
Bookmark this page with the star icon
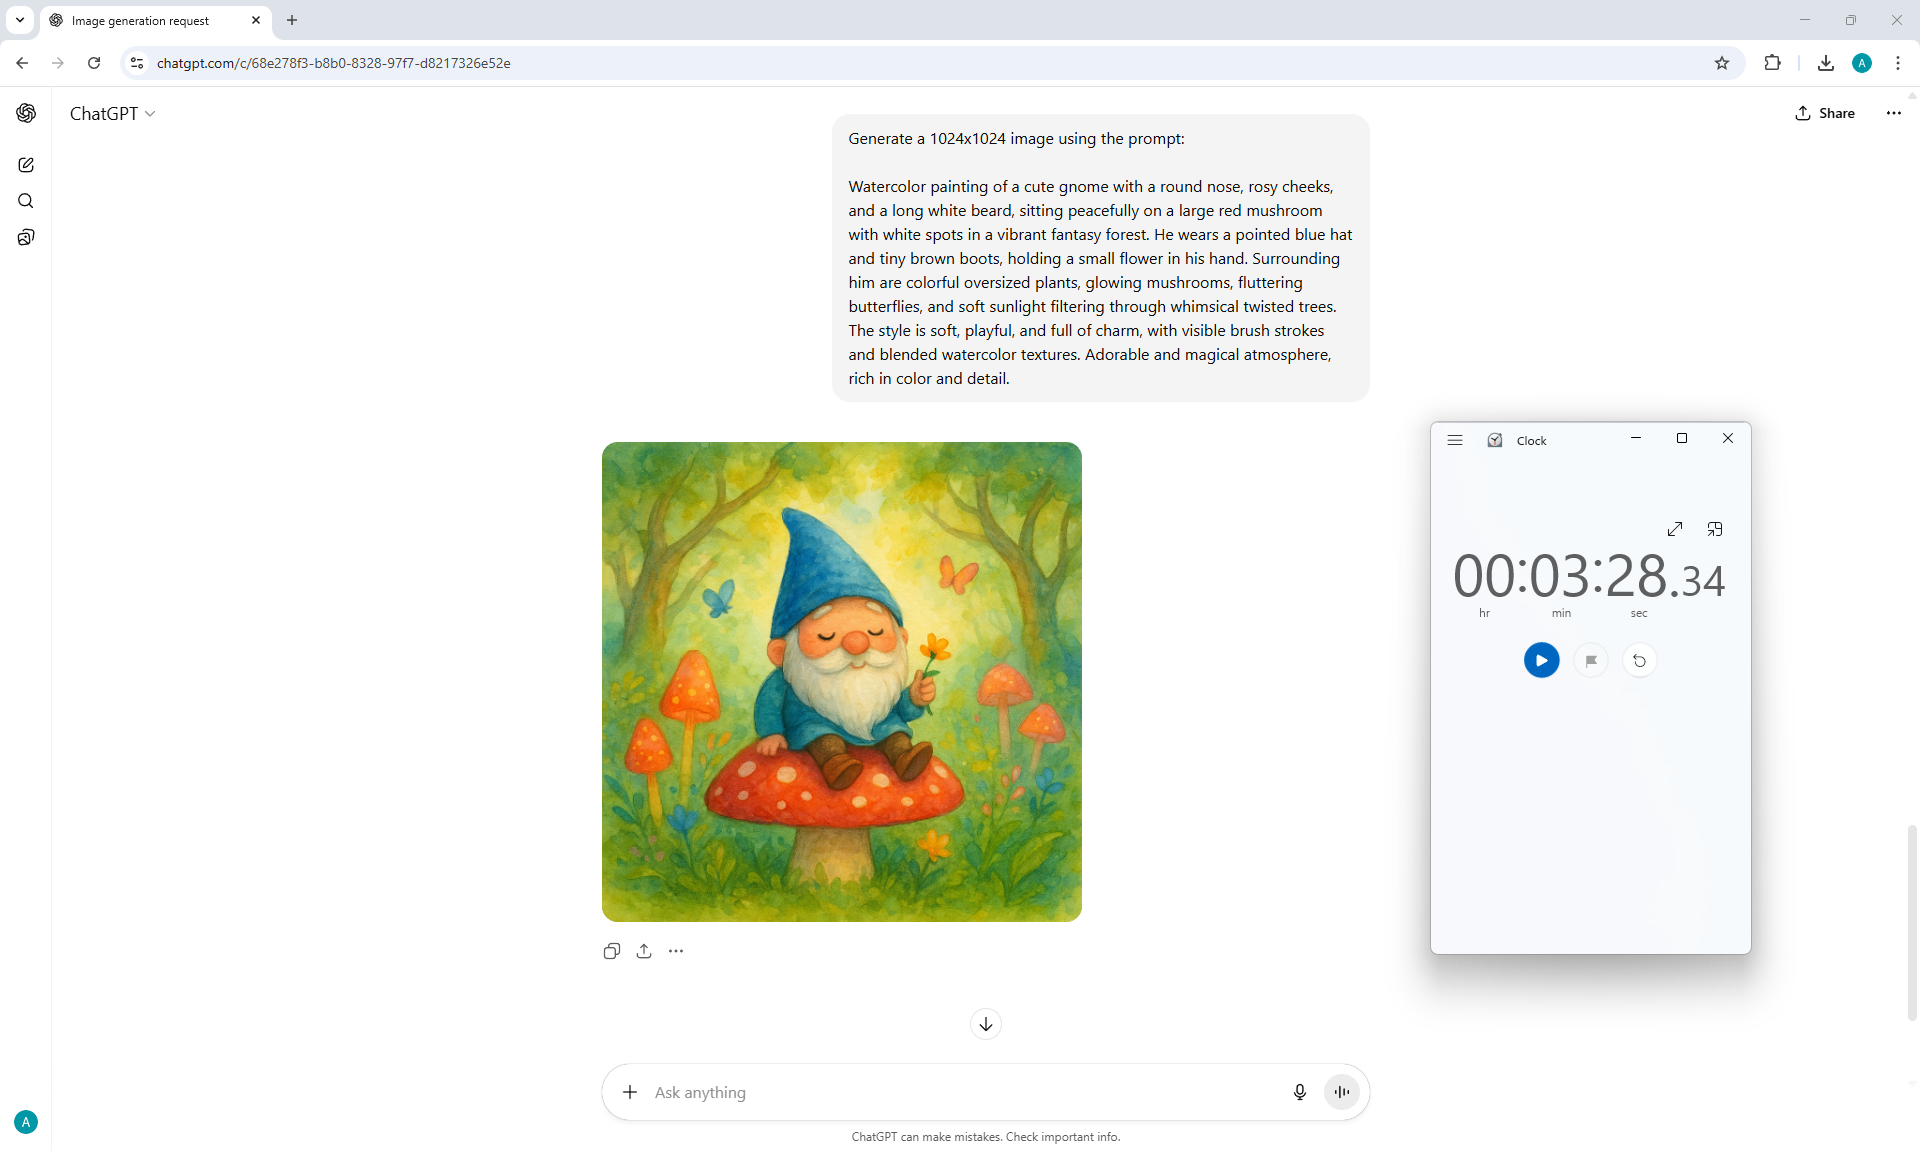tap(1721, 63)
